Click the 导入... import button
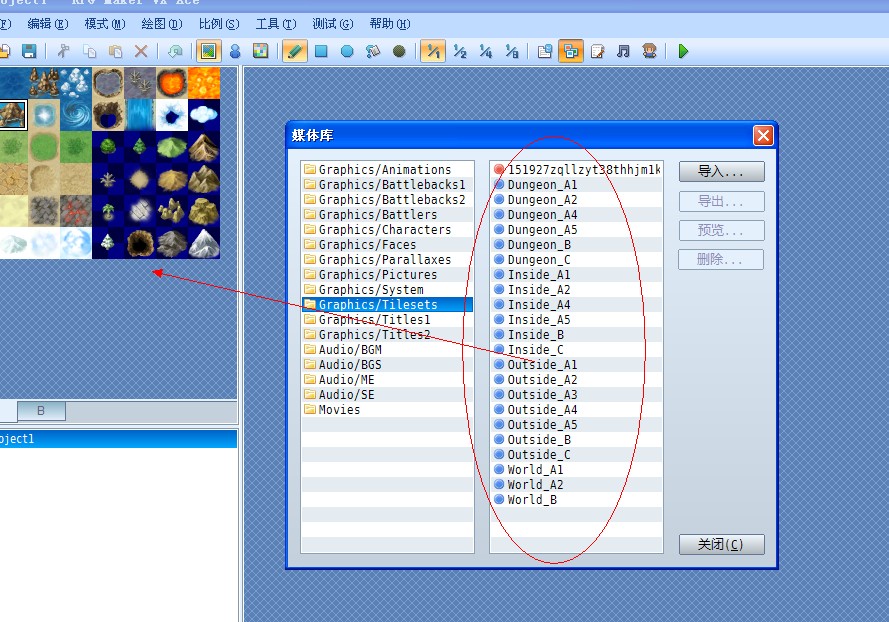The height and width of the screenshot is (622, 889). pos(721,171)
